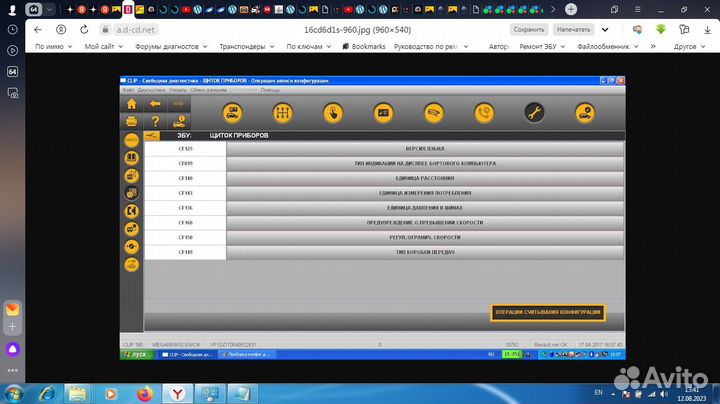This screenshot has height=404, width=720.
Task: Select ЕДИНИЦА ДАВЛЕНИЯ В ШИНАХ row
Action: pos(425,207)
